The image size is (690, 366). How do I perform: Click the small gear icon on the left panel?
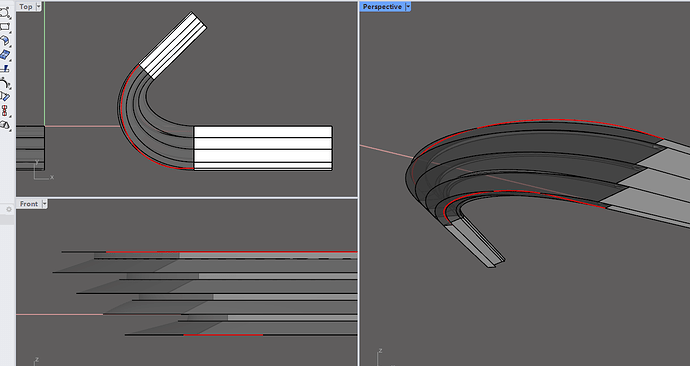coord(9,209)
